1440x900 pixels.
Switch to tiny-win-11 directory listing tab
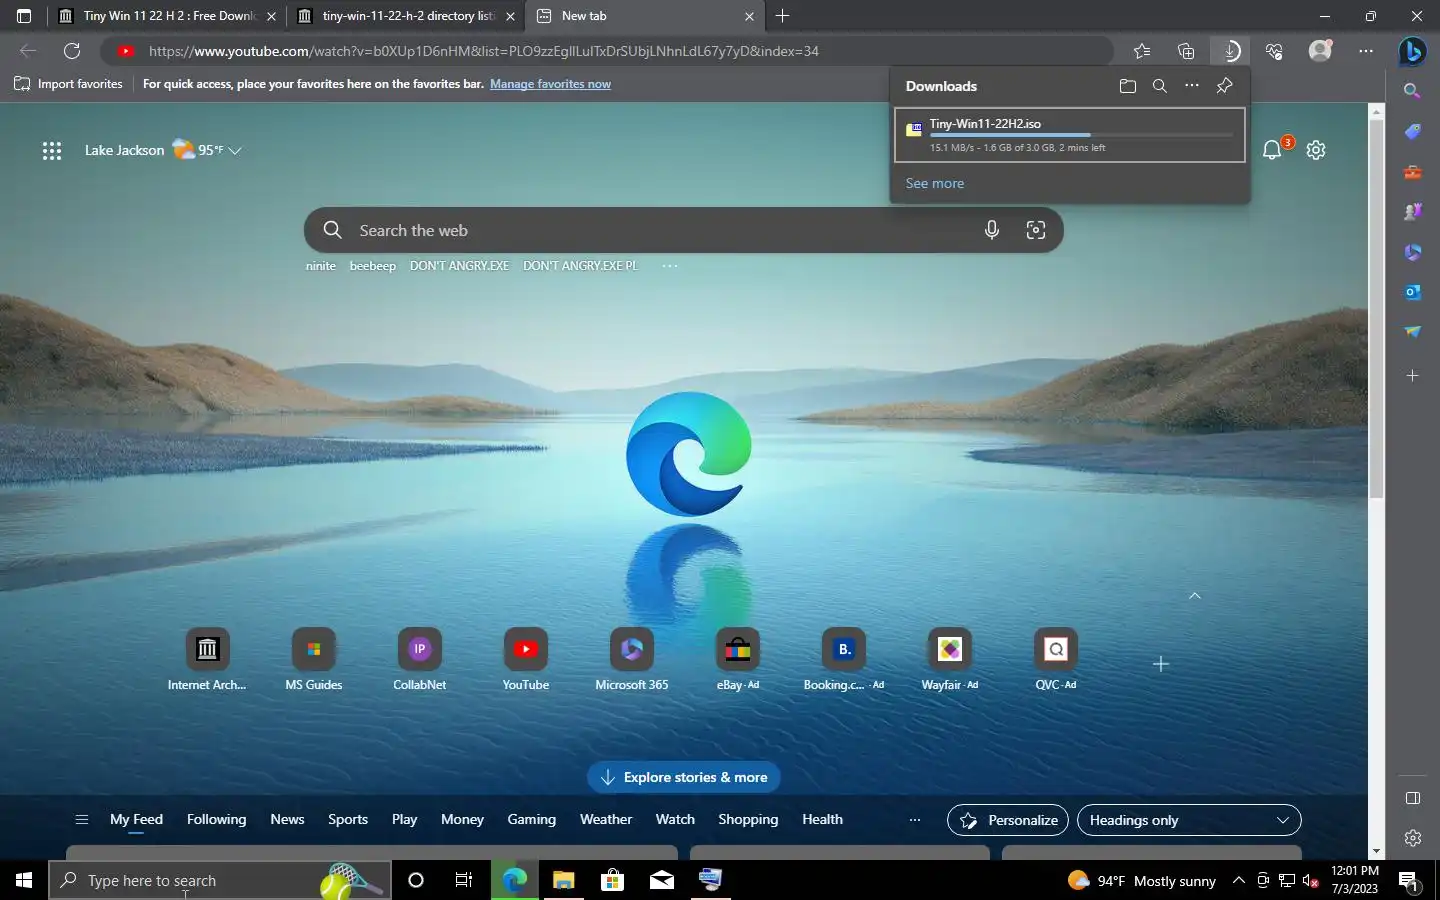(405, 16)
